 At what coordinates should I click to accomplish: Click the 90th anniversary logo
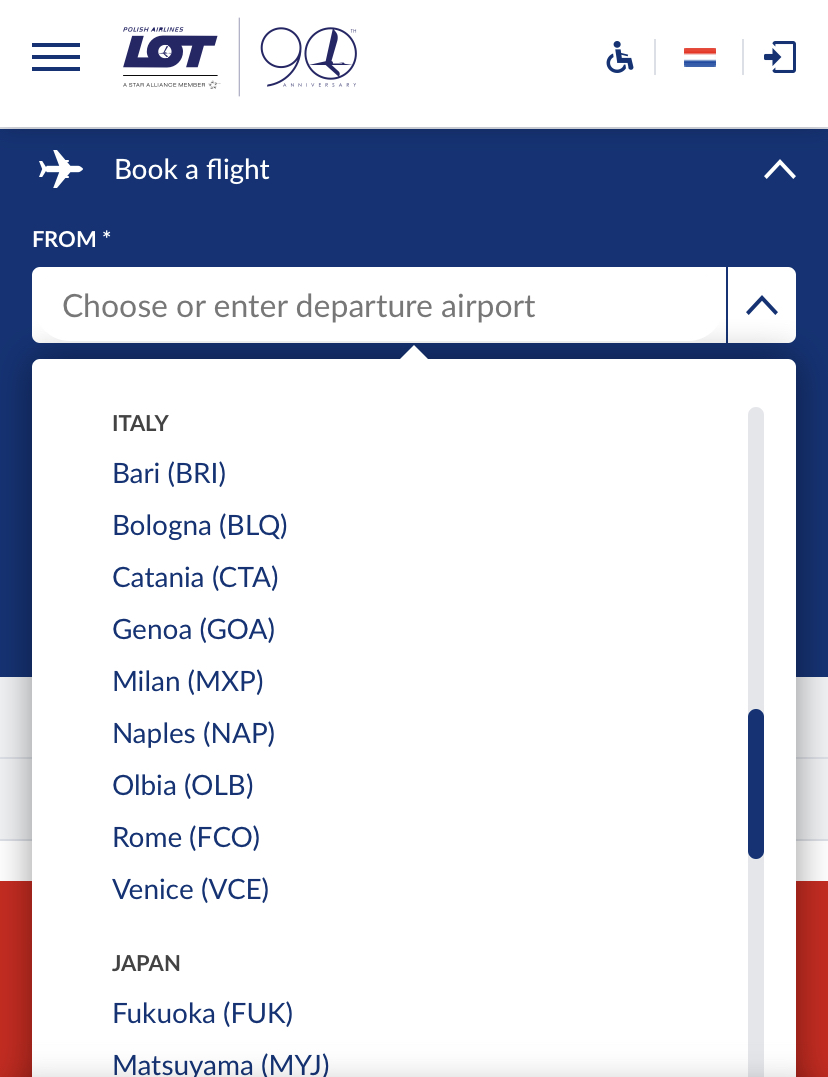(308, 57)
